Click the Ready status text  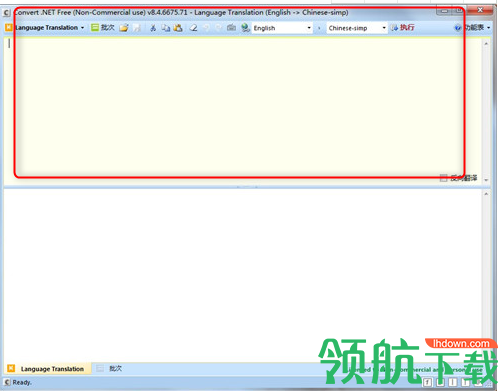[x=22, y=382]
